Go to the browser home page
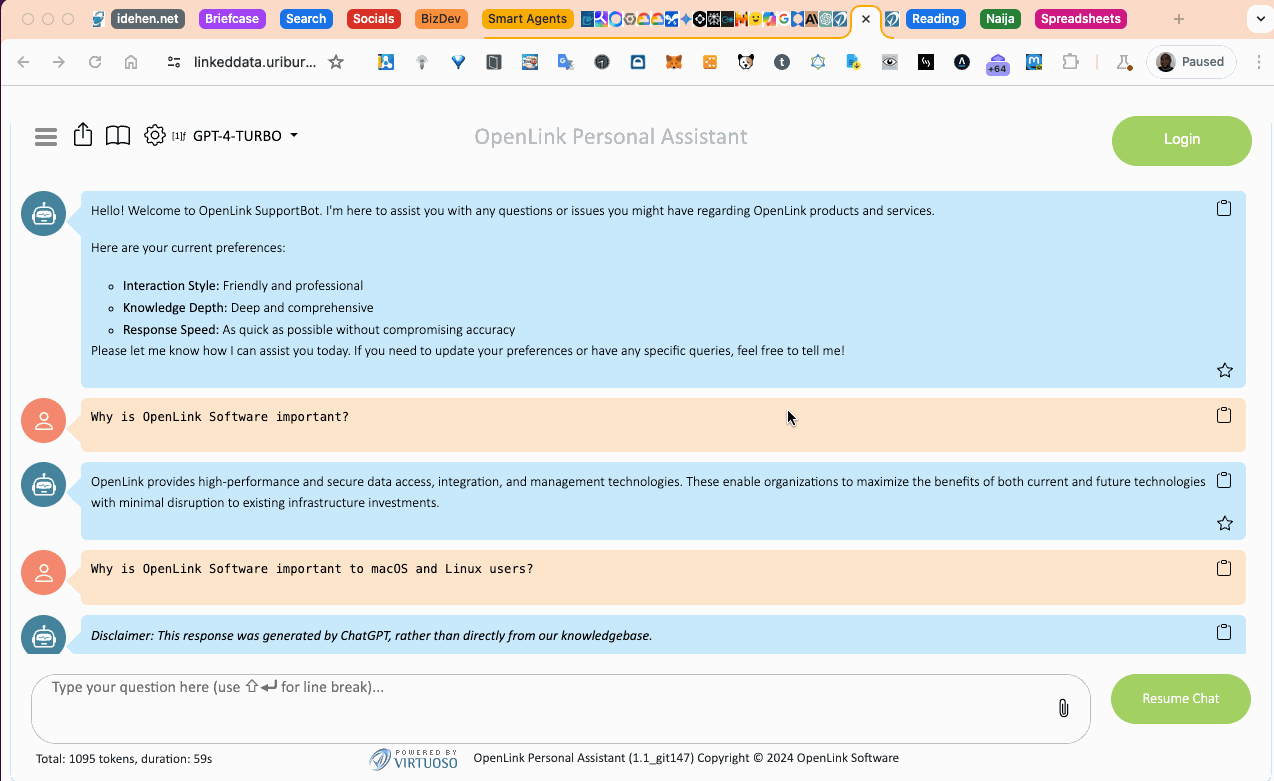1274x781 pixels. pyautogui.click(x=131, y=62)
